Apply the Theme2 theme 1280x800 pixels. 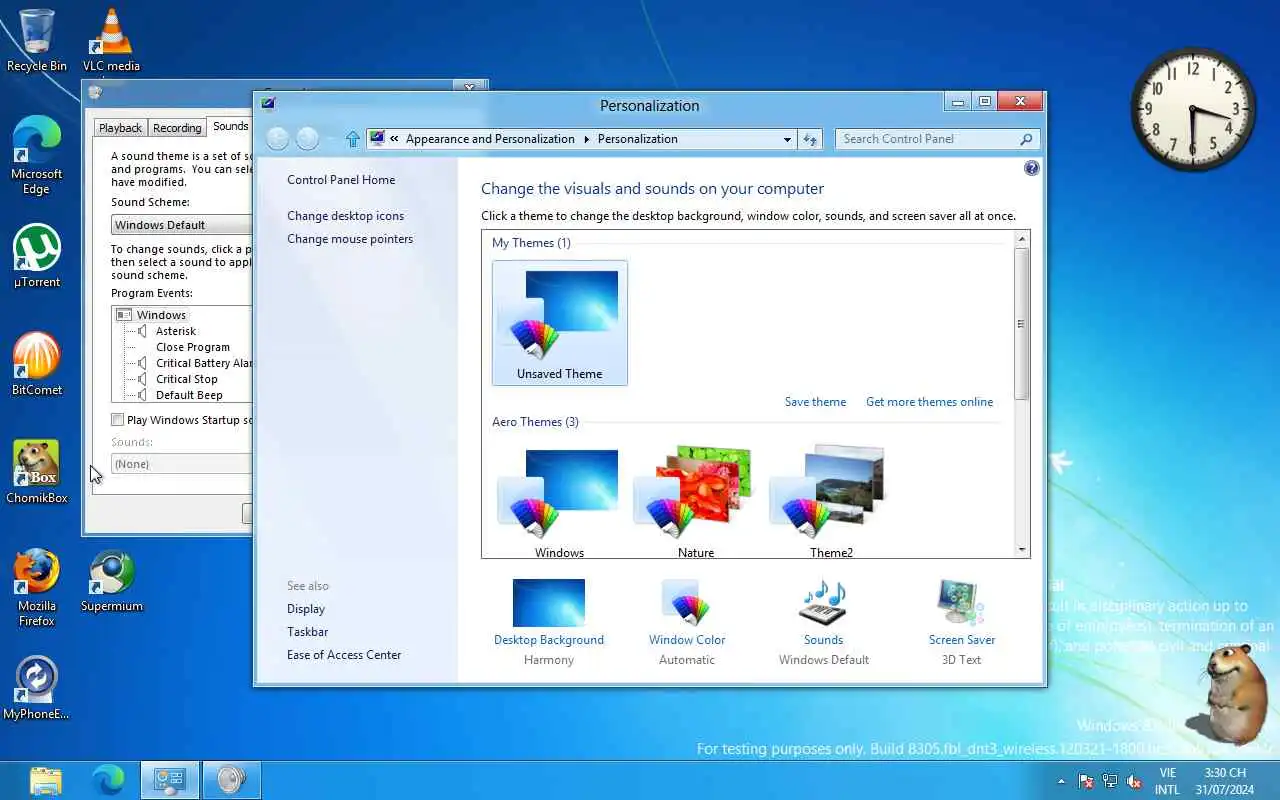pyautogui.click(x=831, y=502)
